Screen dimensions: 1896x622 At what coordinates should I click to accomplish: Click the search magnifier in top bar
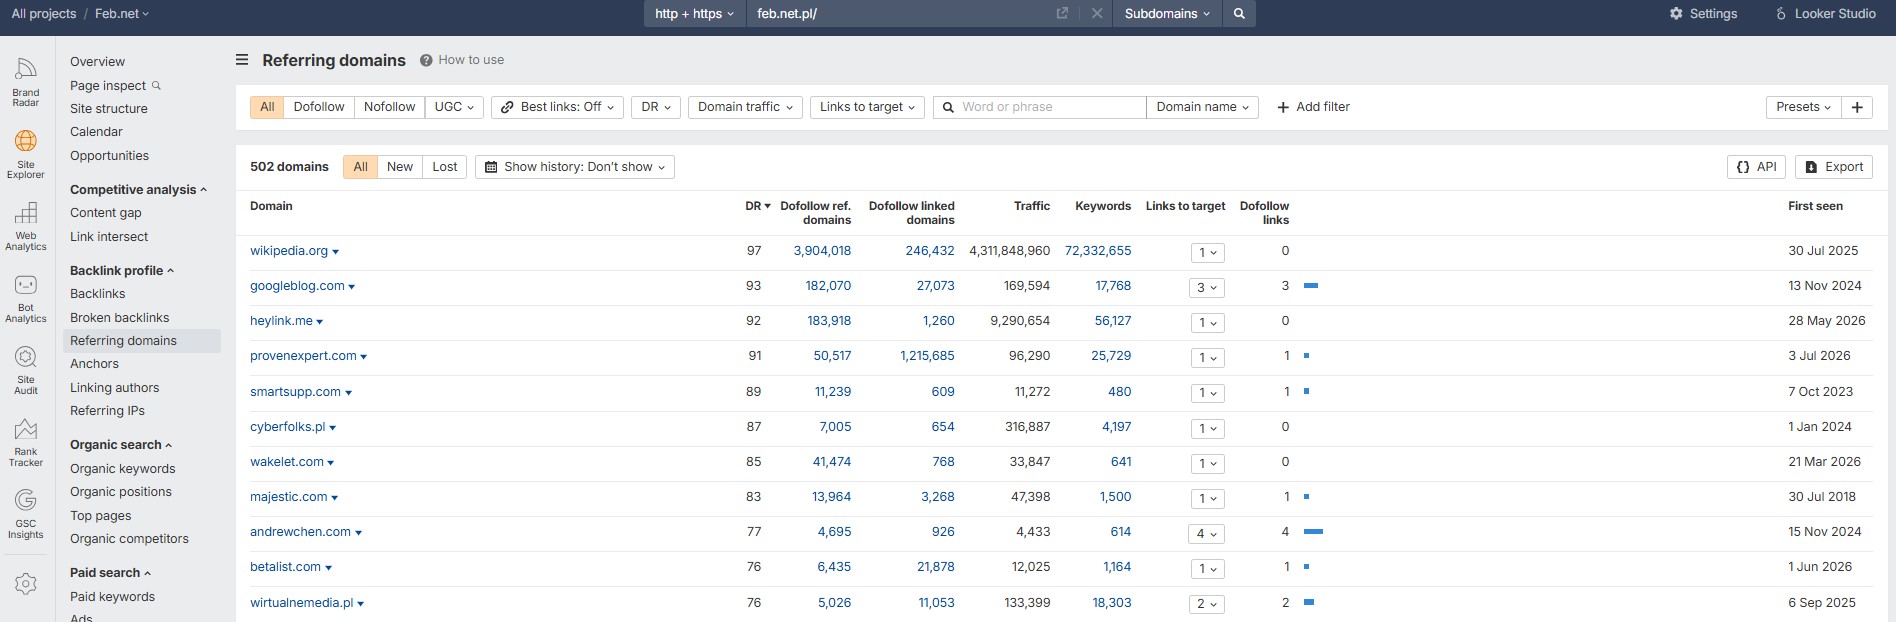1239,14
